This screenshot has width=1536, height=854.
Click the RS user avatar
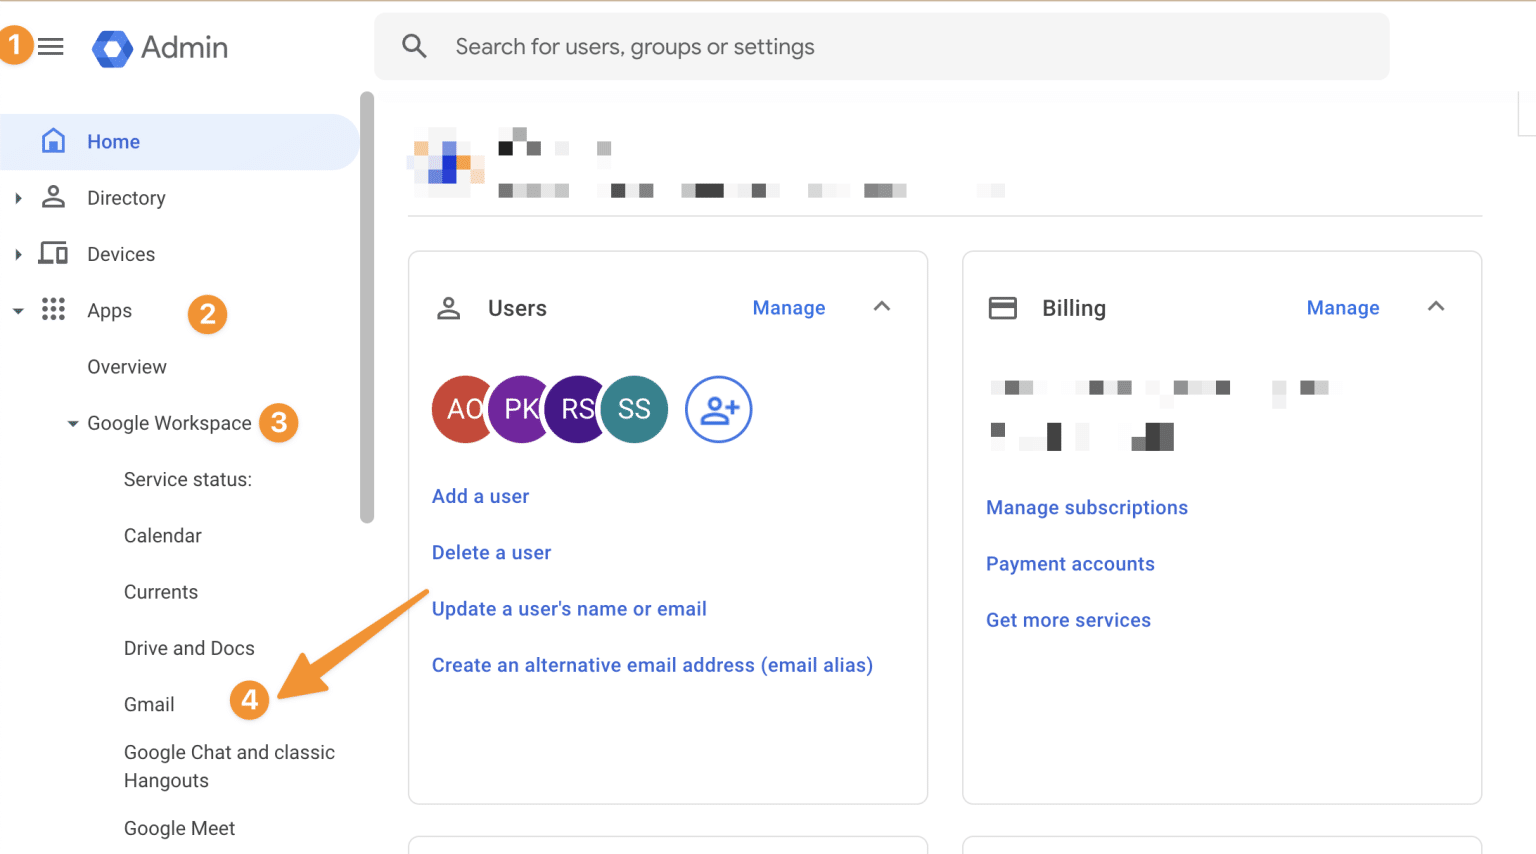[576, 409]
